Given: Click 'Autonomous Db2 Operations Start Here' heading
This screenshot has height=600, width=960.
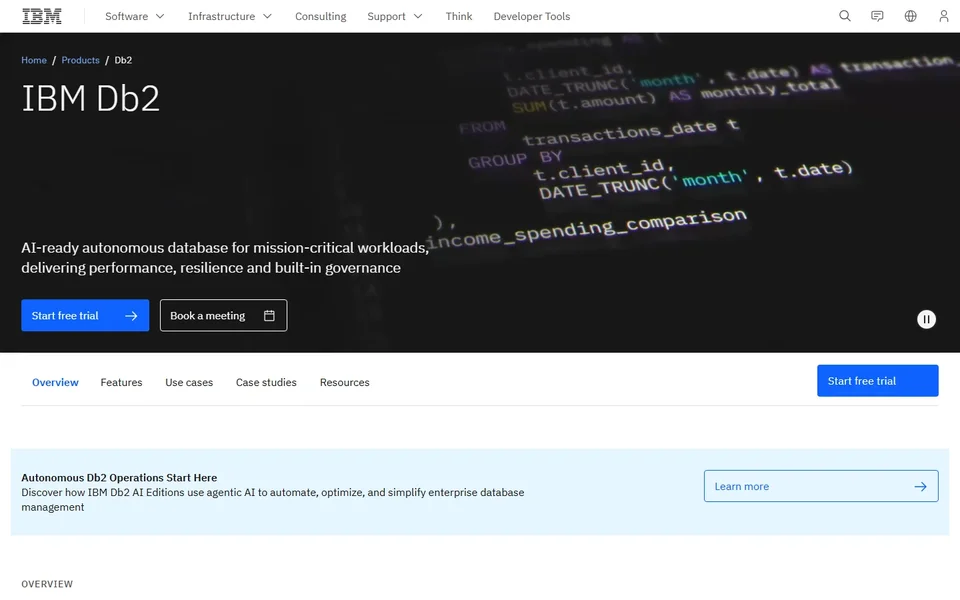Looking at the screenshot, I should (119, 478).
